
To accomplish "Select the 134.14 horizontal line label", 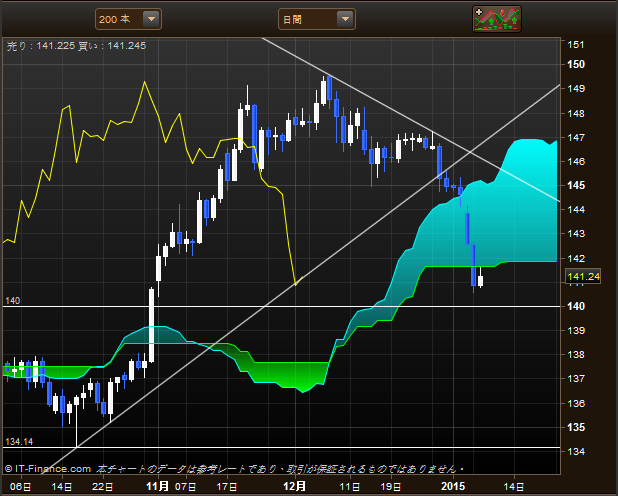I will (19, 442).
